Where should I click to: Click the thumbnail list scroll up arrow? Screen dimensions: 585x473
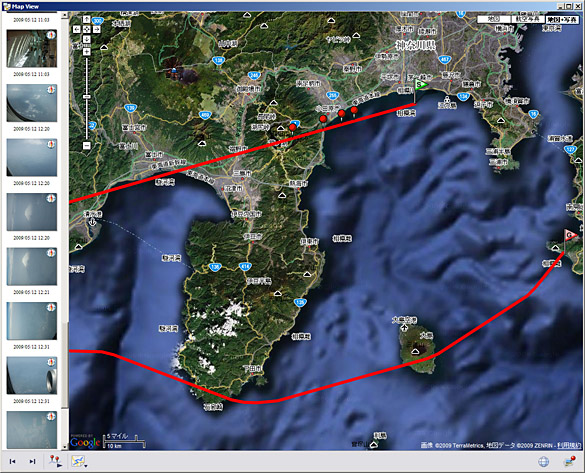pyautogui.click(x=65, y=15)
